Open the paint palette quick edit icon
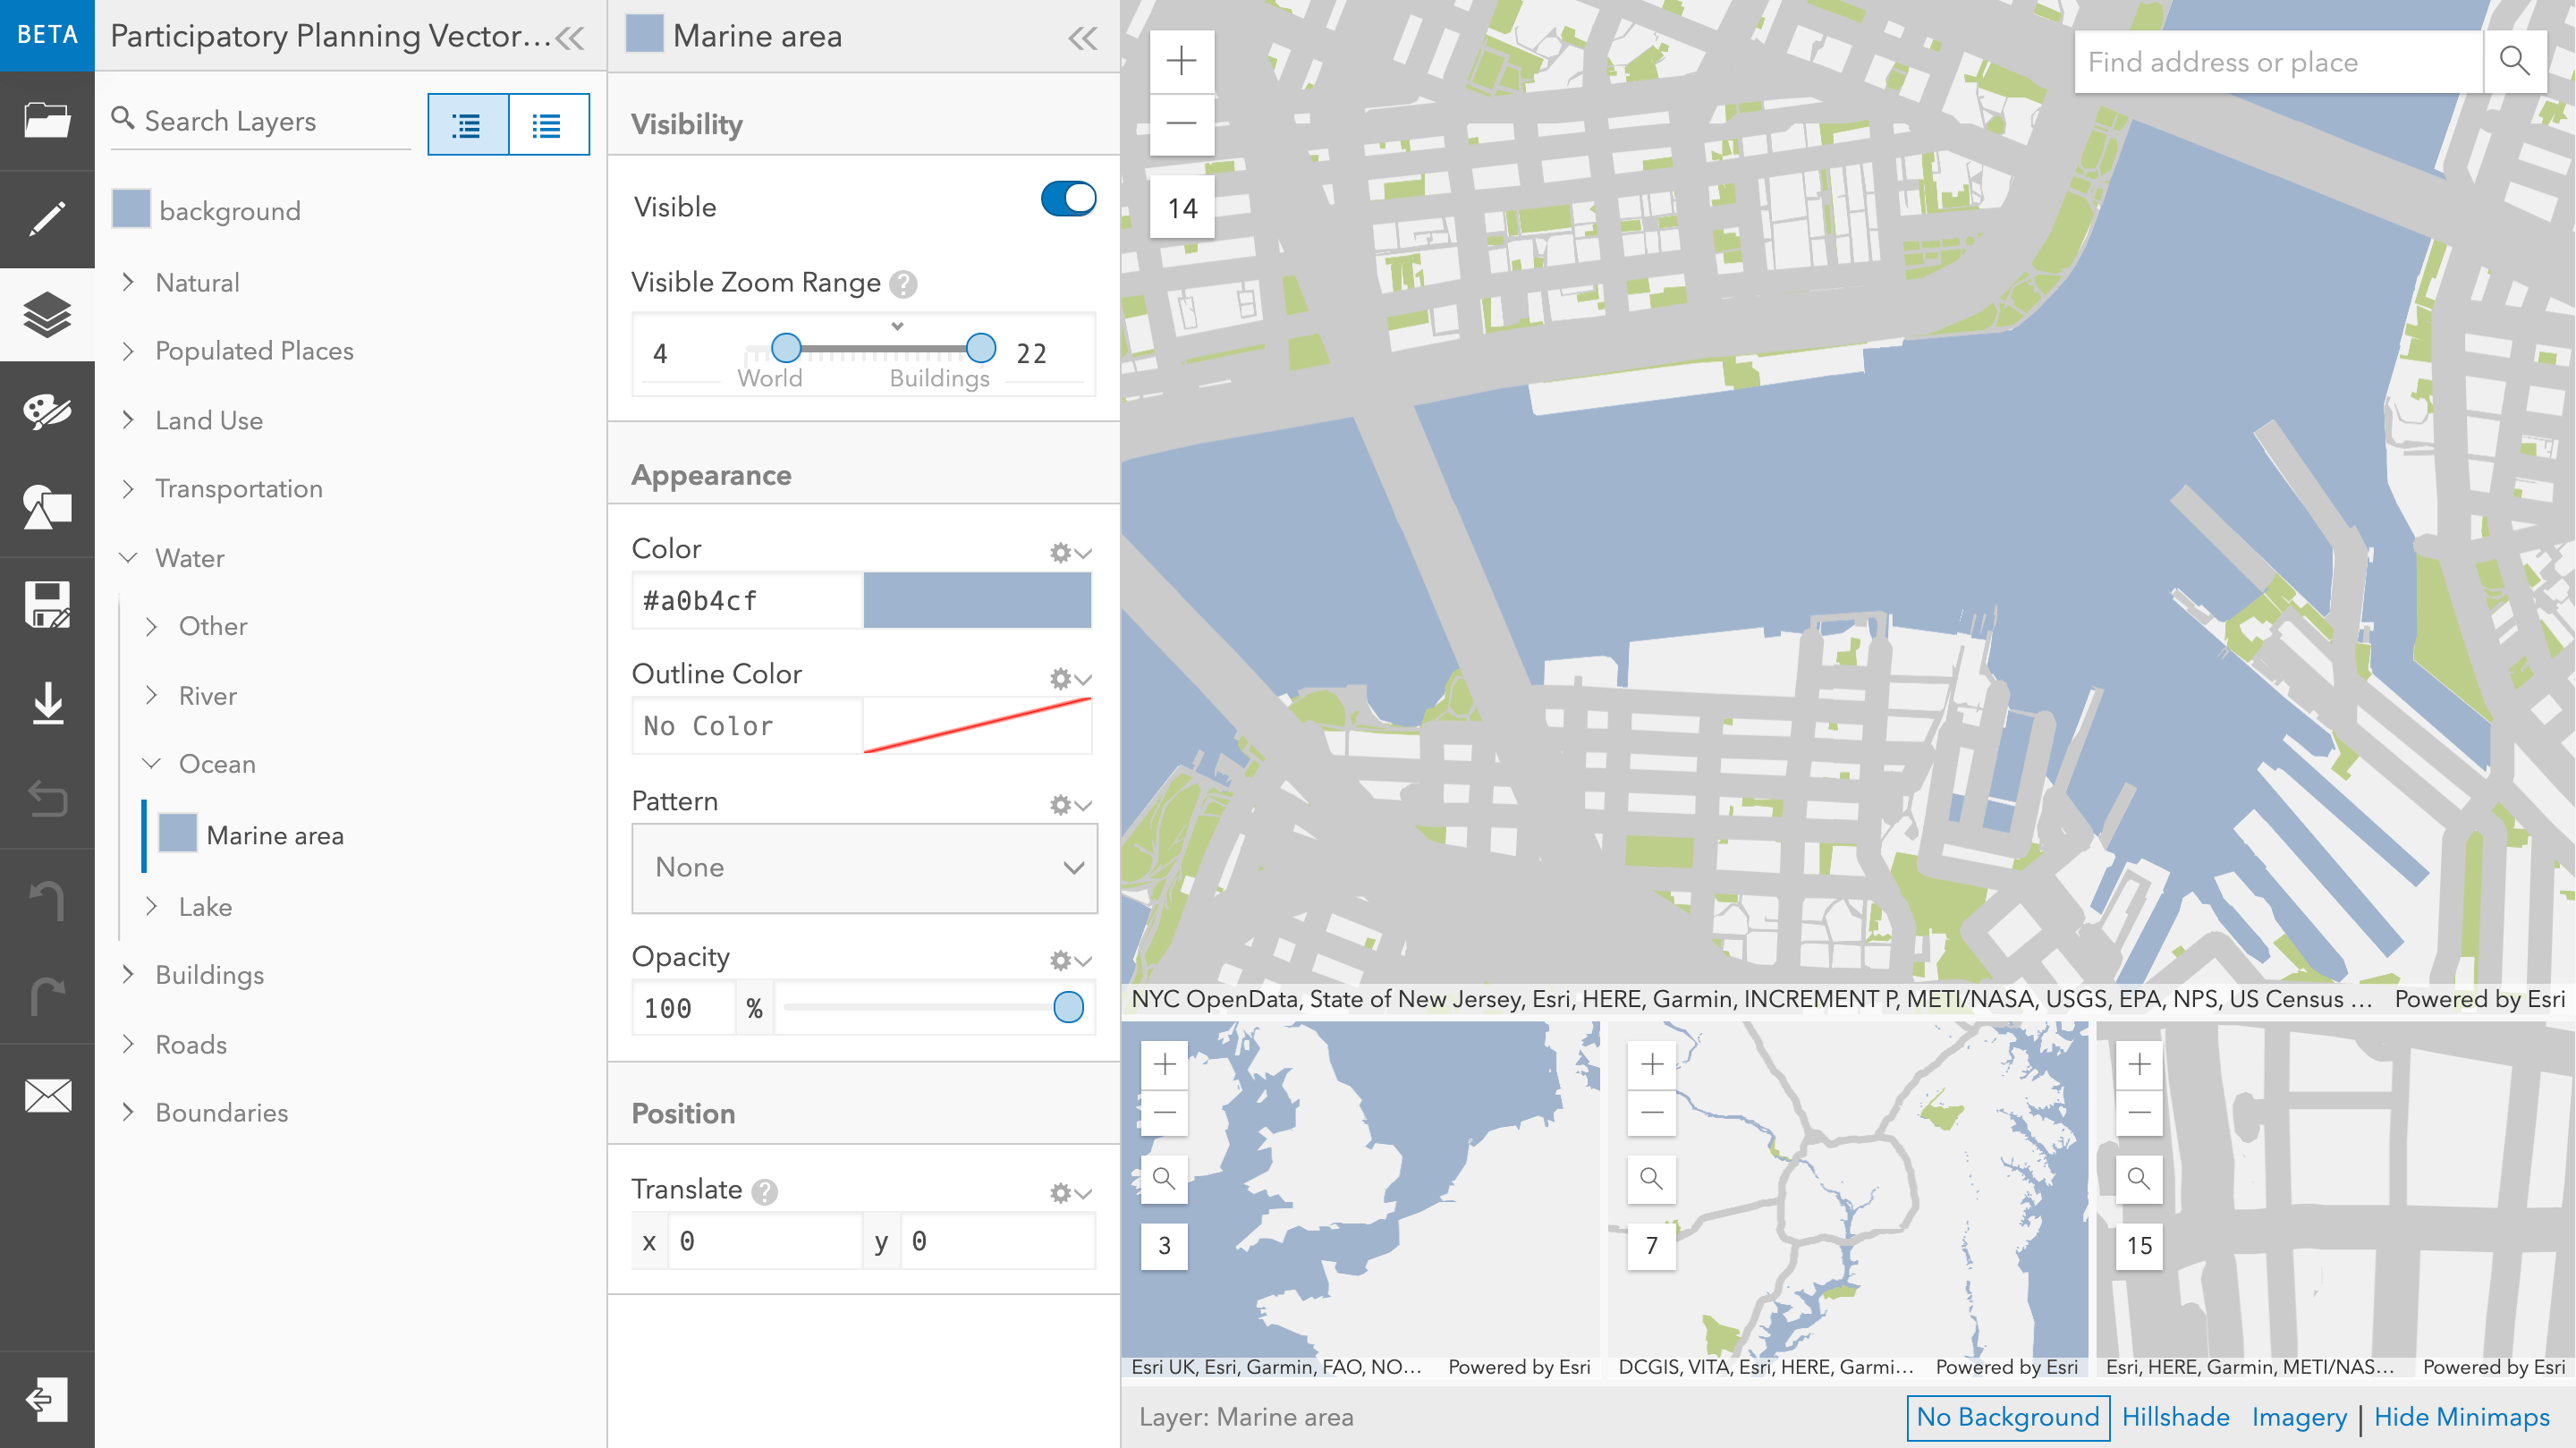Screen dimensions: 2576x1448 pos(47,411)
